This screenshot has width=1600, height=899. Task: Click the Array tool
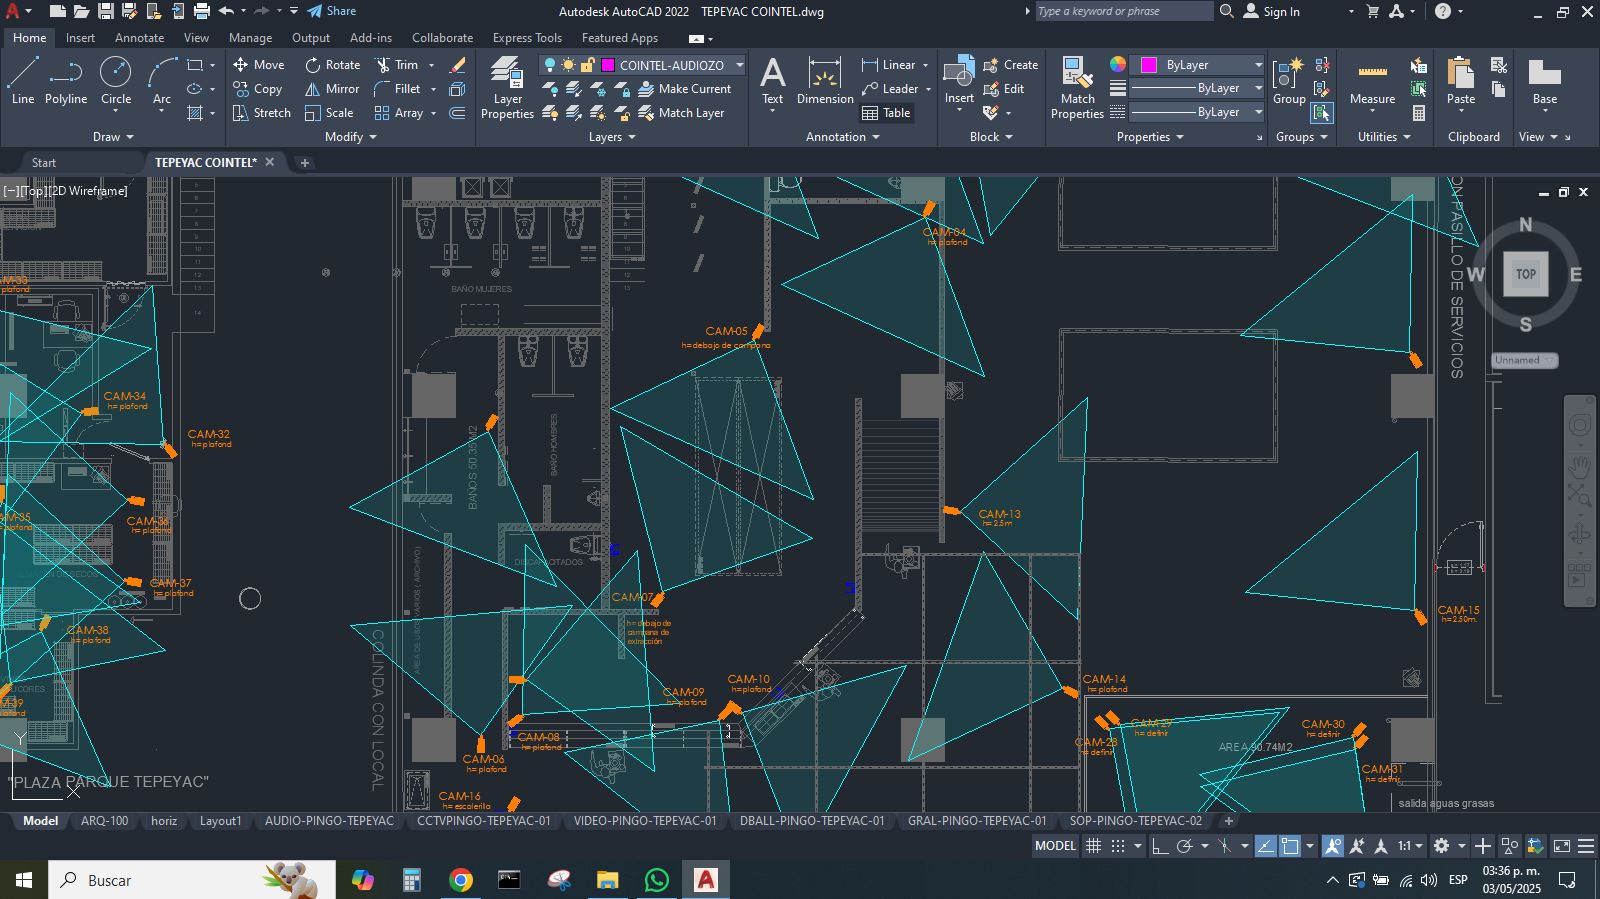399,113
